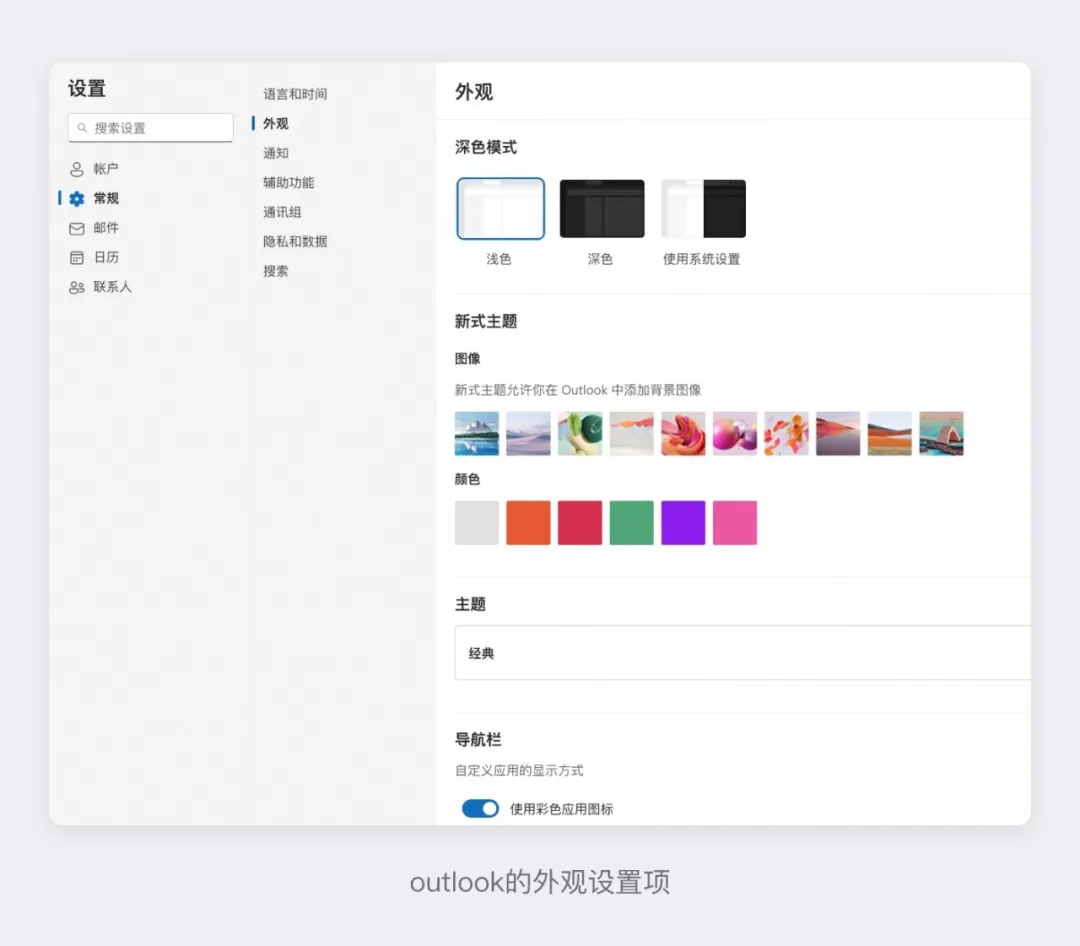
Task: Select the 外观 submenu item
Action: (276, 124)
